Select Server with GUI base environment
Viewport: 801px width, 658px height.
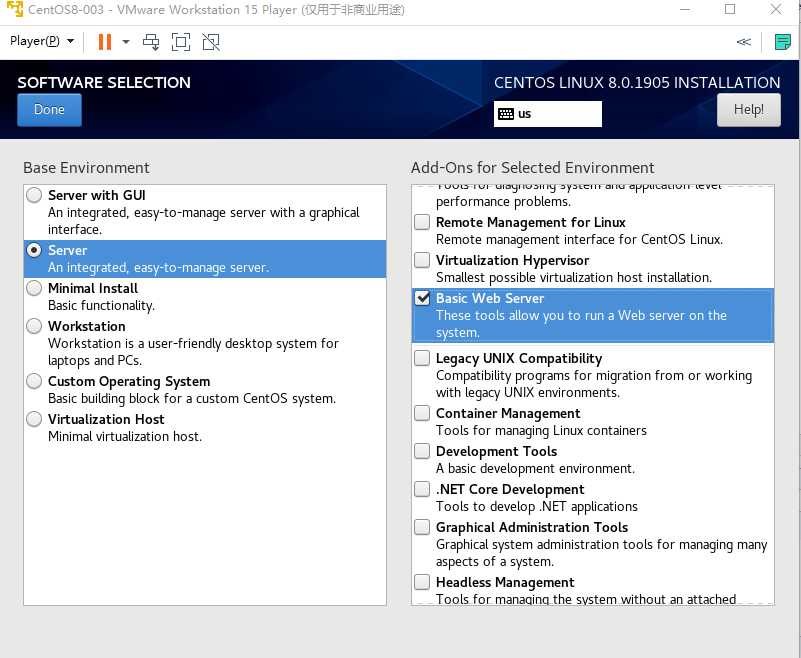pyautogui.click(x=34, y=195)
